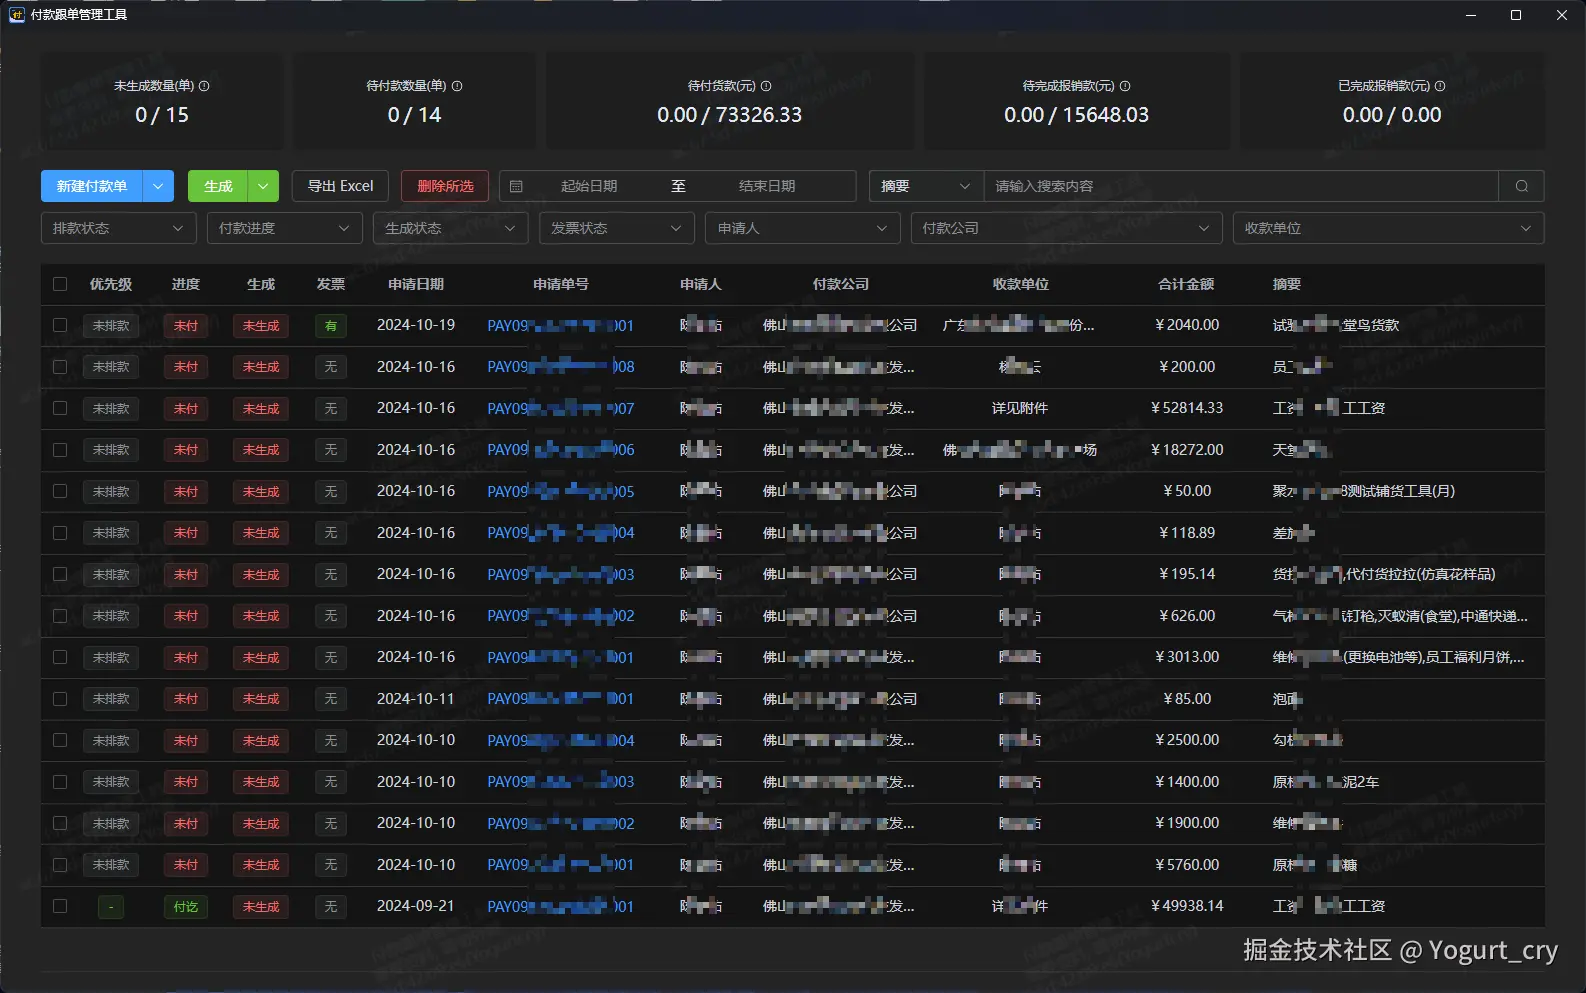Viewport: 1586px width, 993px height.
Task: Click the ¥3013.00 amount cell
Action: (1187, 657)
